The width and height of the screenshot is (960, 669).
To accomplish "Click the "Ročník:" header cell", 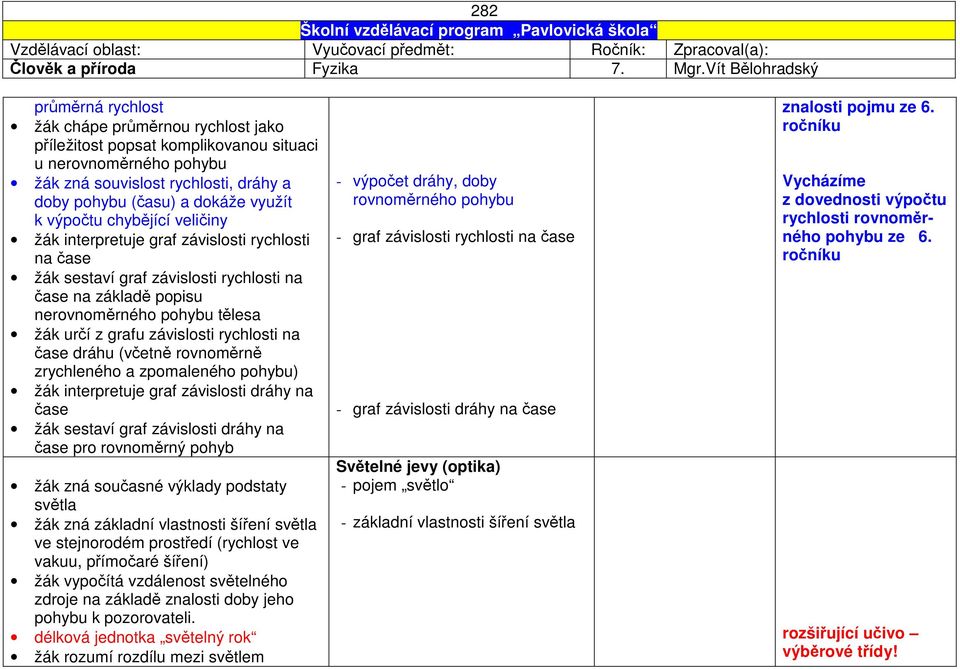I will click(x=618, y=50).
